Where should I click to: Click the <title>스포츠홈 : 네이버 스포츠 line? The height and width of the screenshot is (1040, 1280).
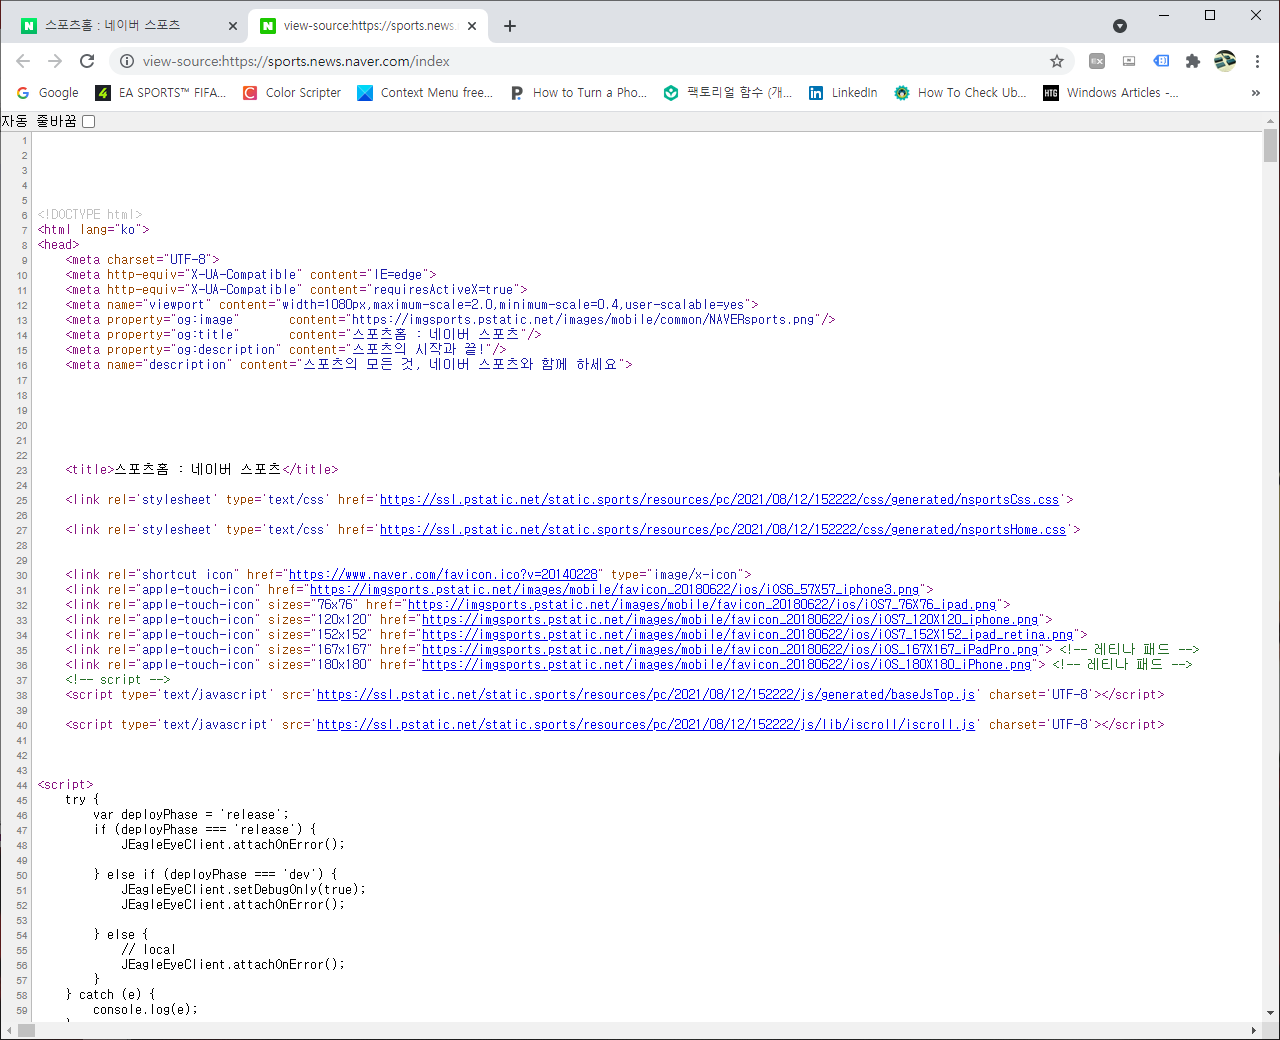(202, 470)
